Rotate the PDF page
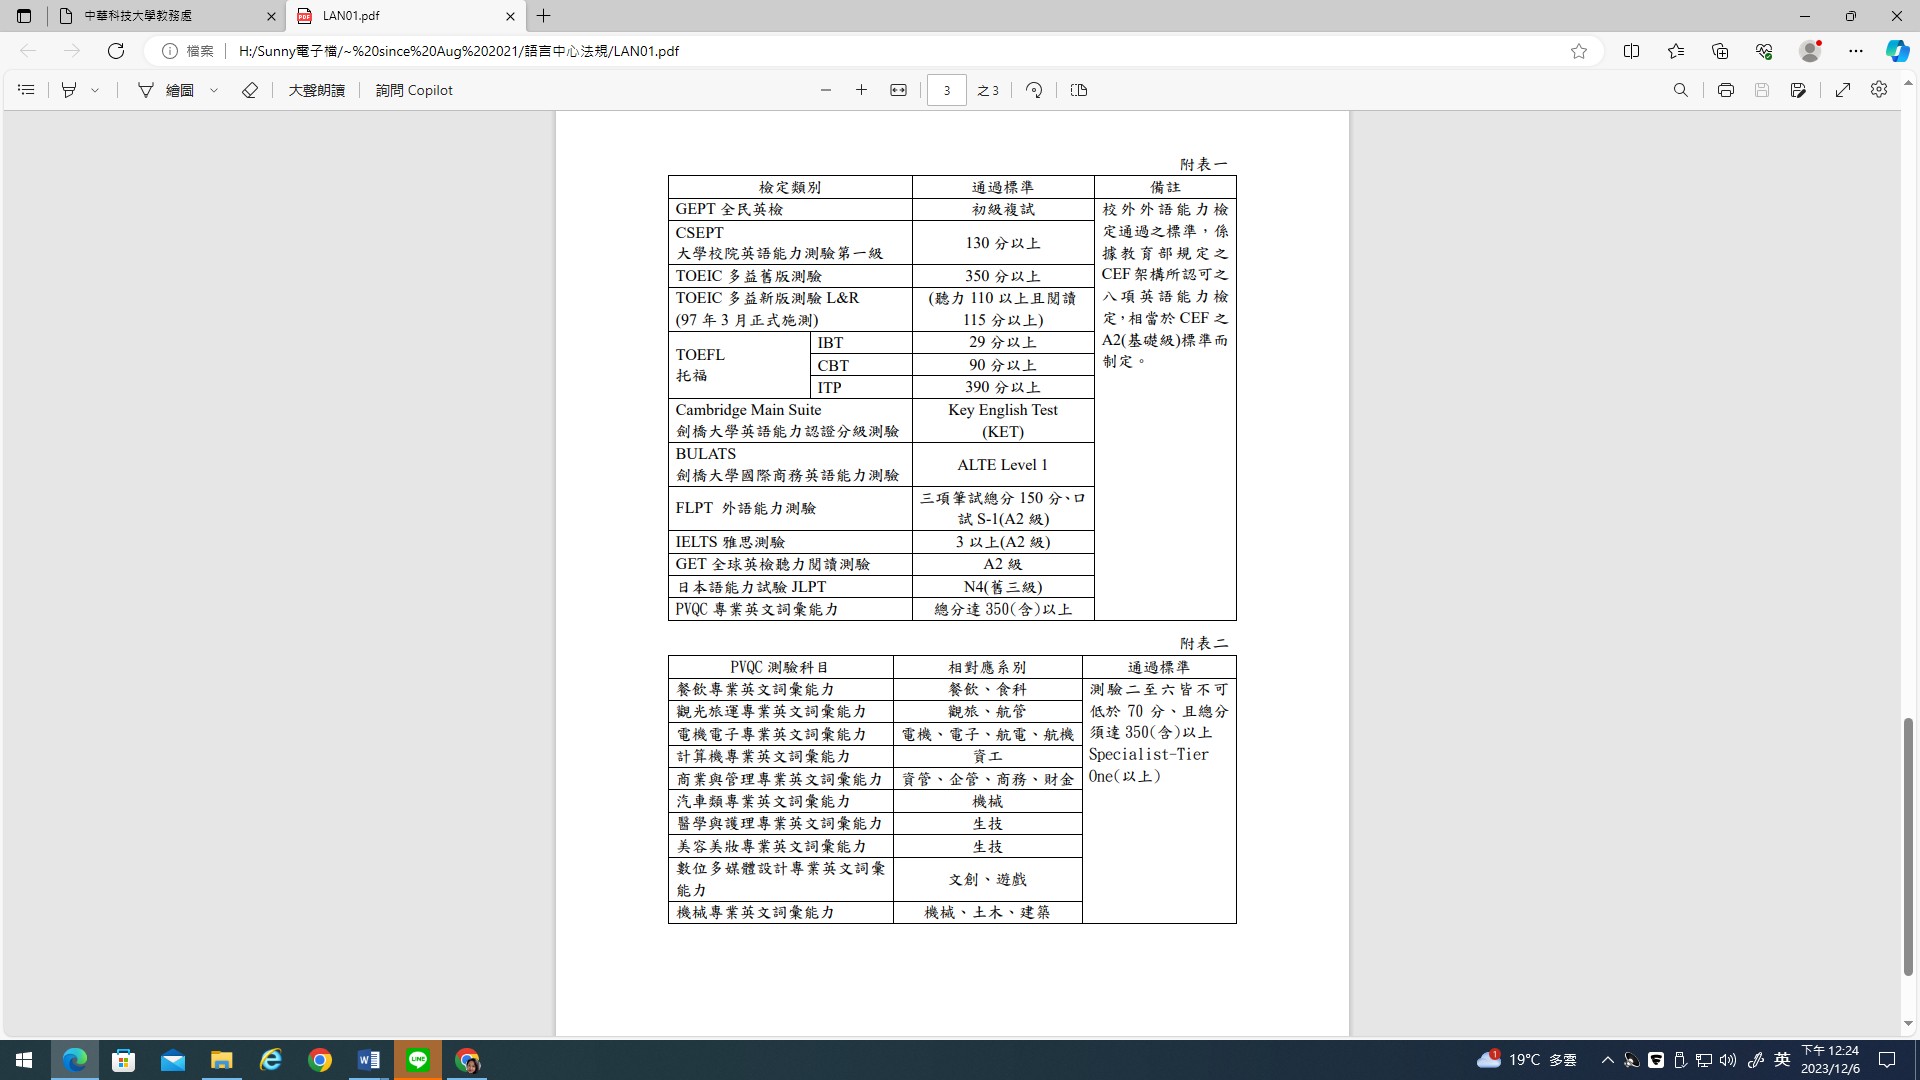 pyautogui.click(x=1034, y=90)
